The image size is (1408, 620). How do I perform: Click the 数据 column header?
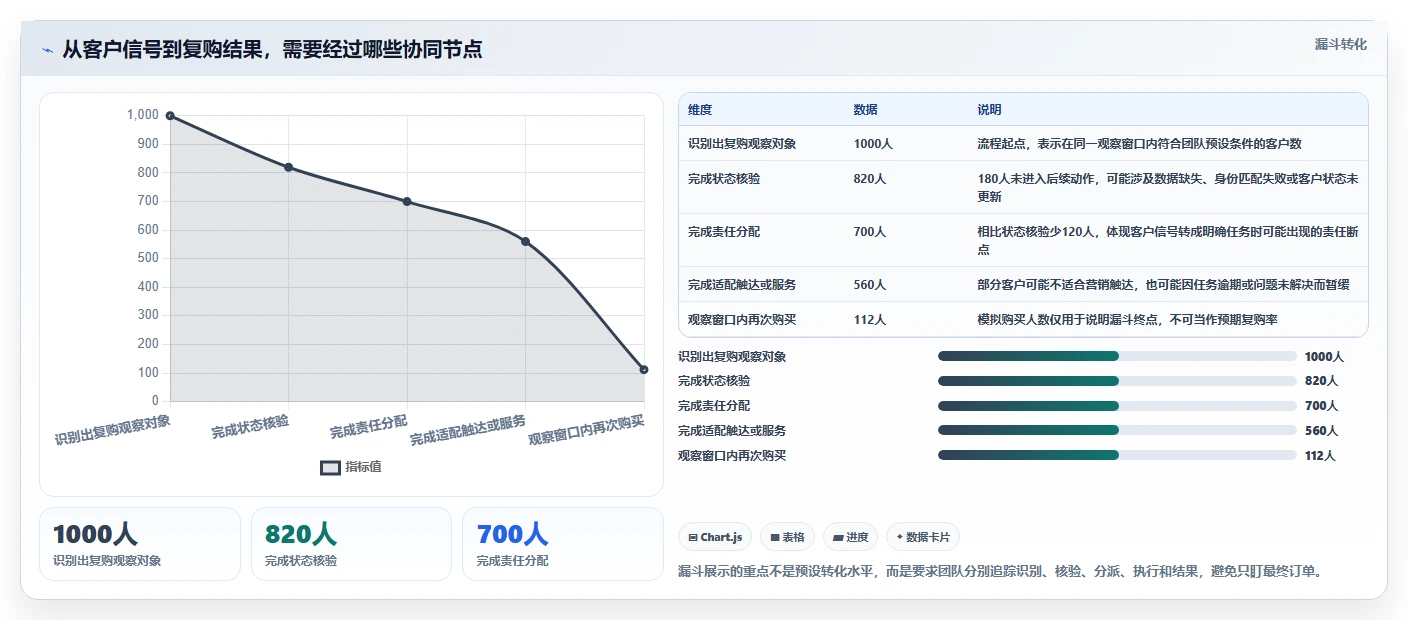coord(866,110)
